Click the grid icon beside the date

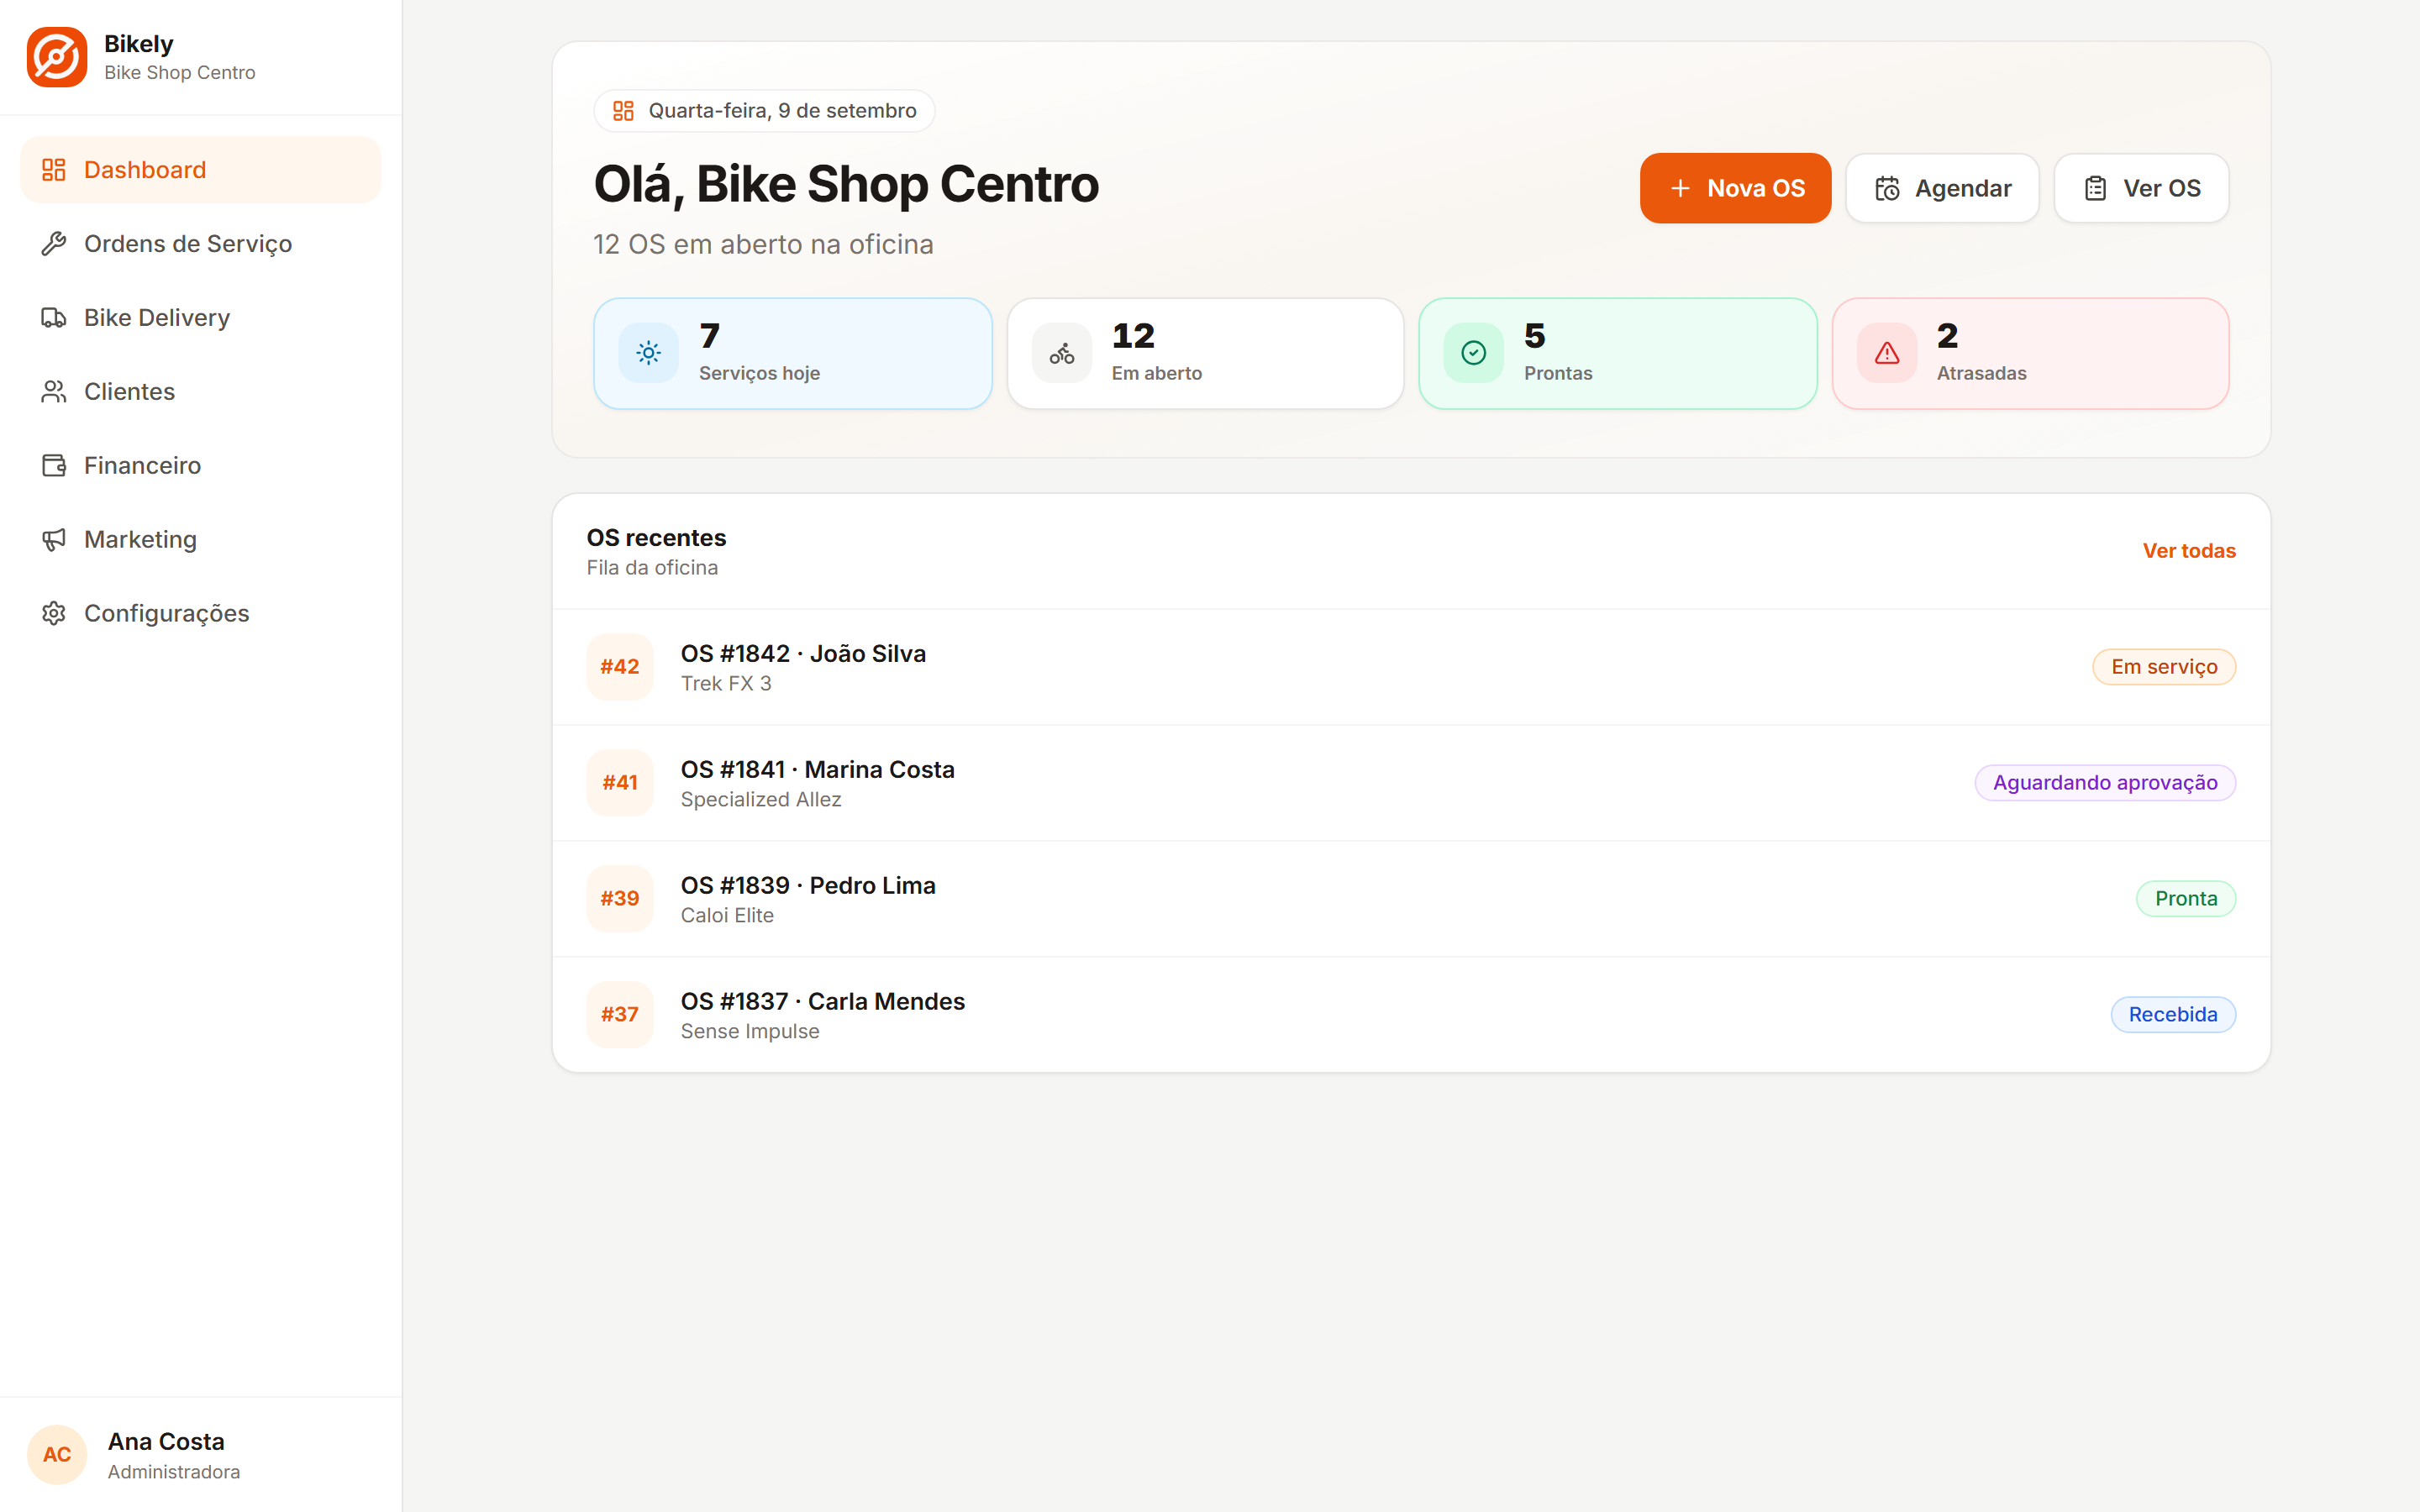coord(624,111)
